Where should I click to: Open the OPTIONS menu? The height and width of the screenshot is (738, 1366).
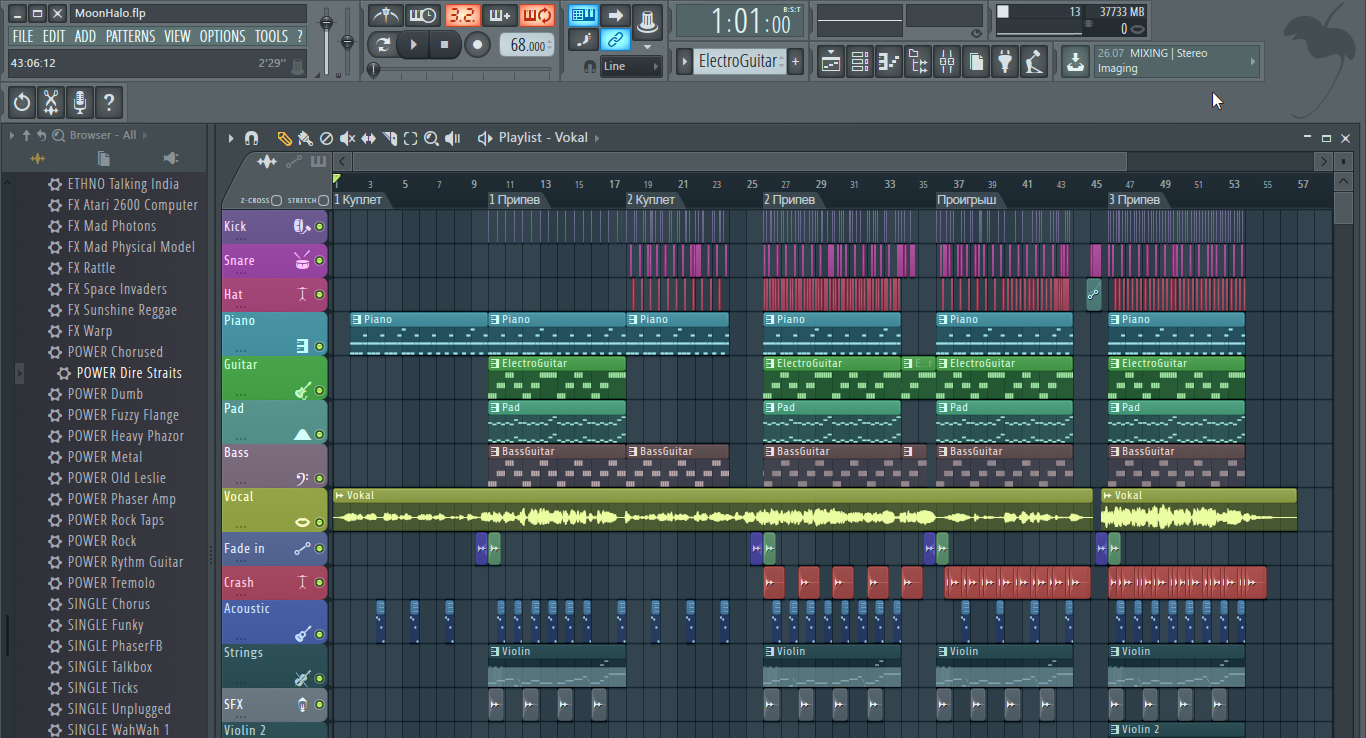(222, 36)
